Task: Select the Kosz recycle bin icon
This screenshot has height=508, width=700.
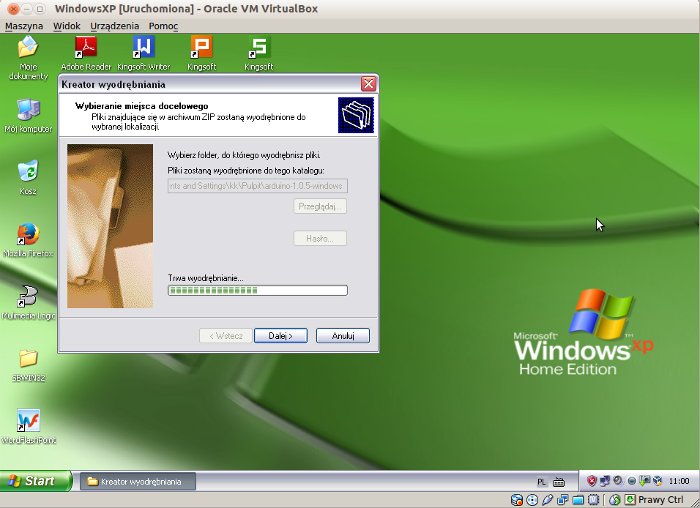Action: [x=28, y=178]
